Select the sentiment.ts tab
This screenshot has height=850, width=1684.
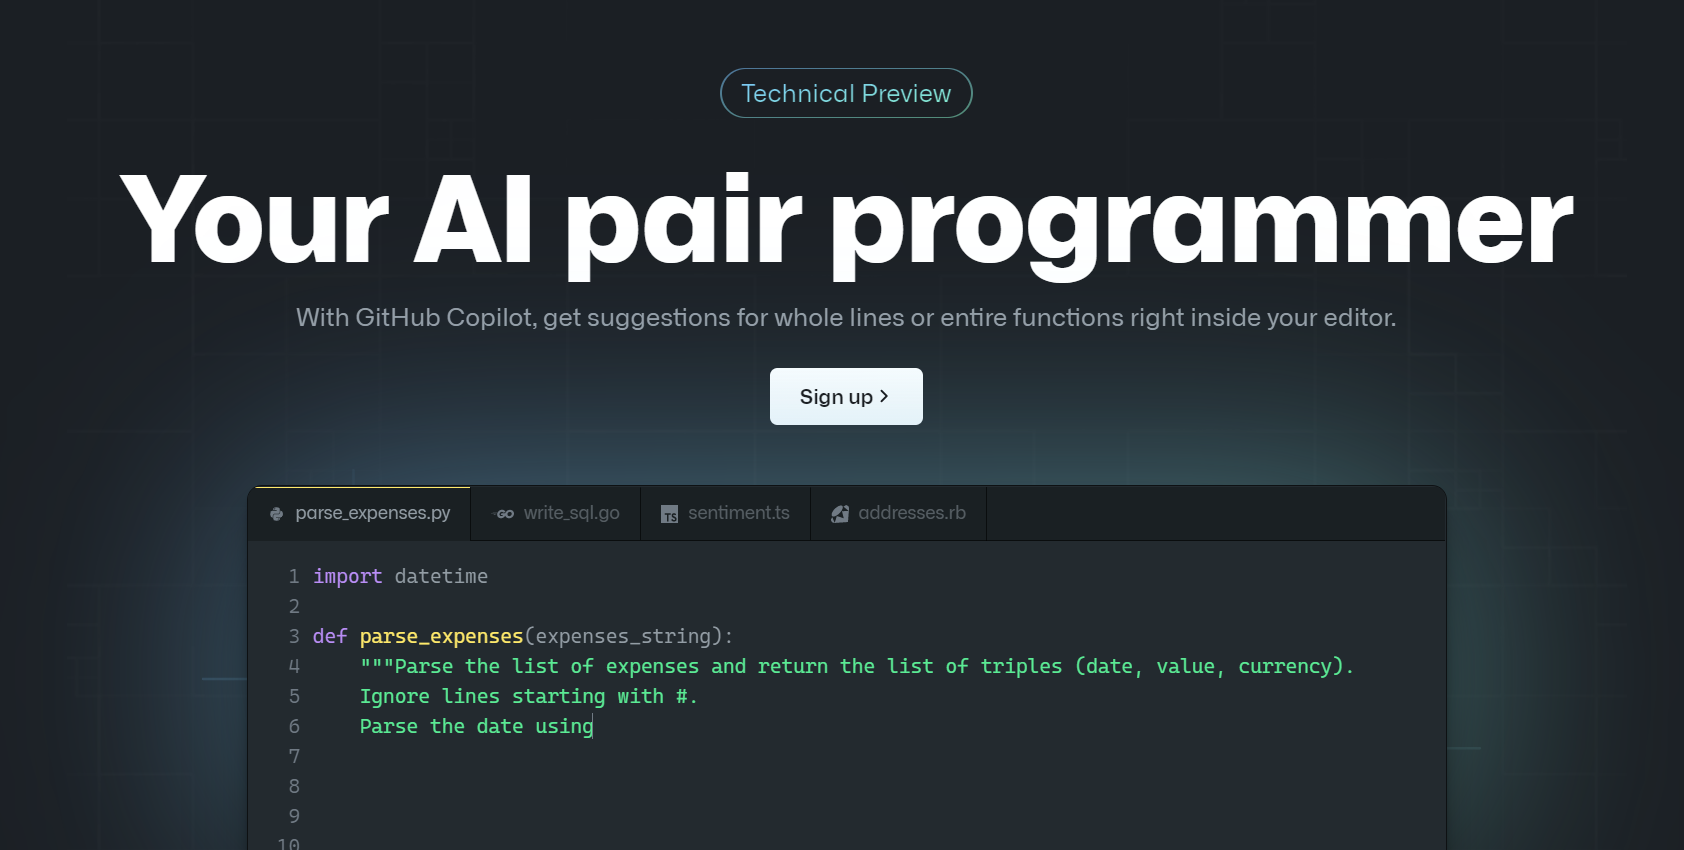pos(726,513)
